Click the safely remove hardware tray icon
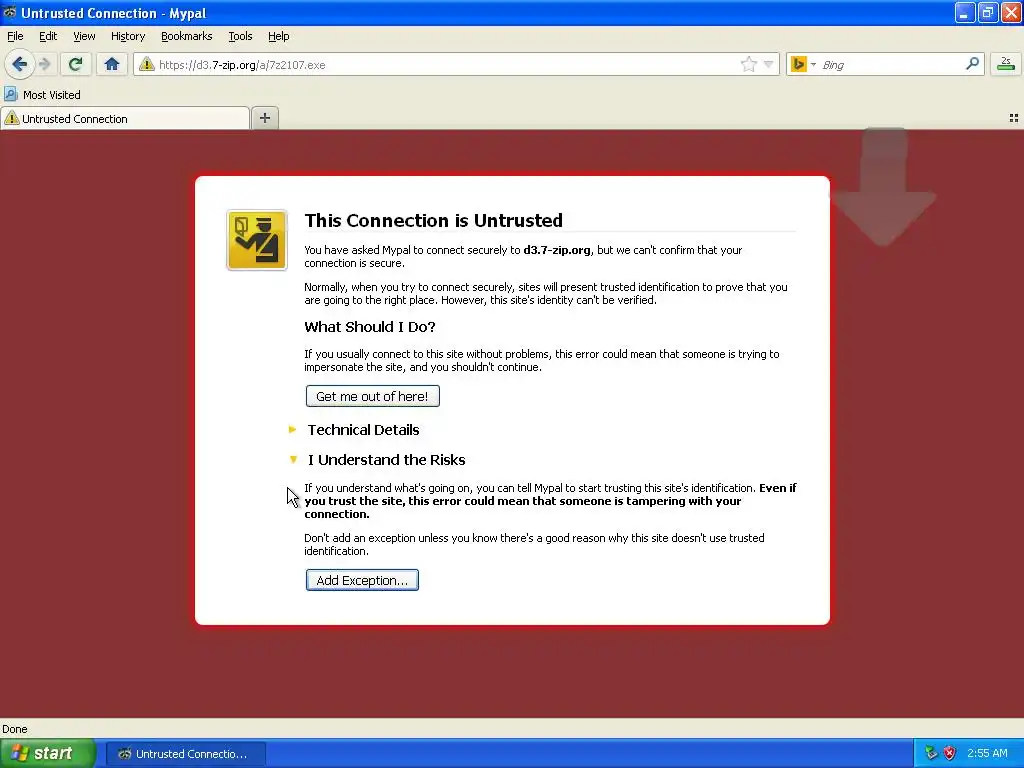The height and width of the screenshot is (768, 1024). point(931,753)
